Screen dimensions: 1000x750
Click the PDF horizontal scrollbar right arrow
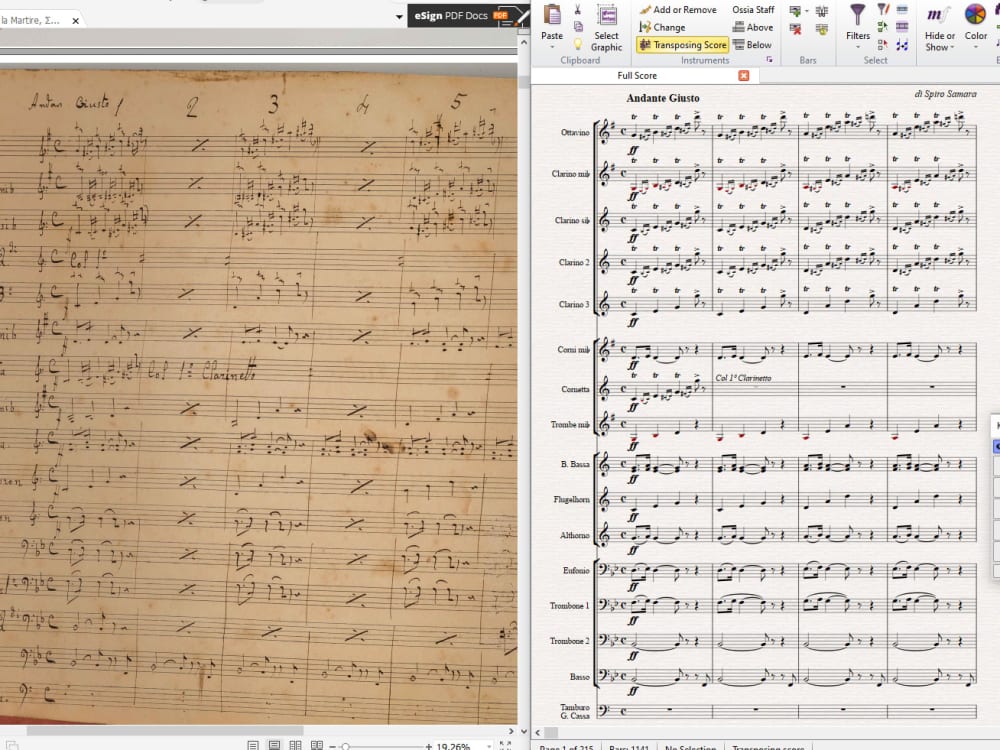coord(511,732)
